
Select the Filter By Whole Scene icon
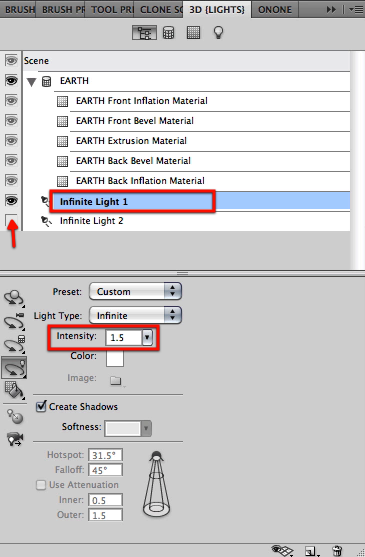(x=145, y=33)
